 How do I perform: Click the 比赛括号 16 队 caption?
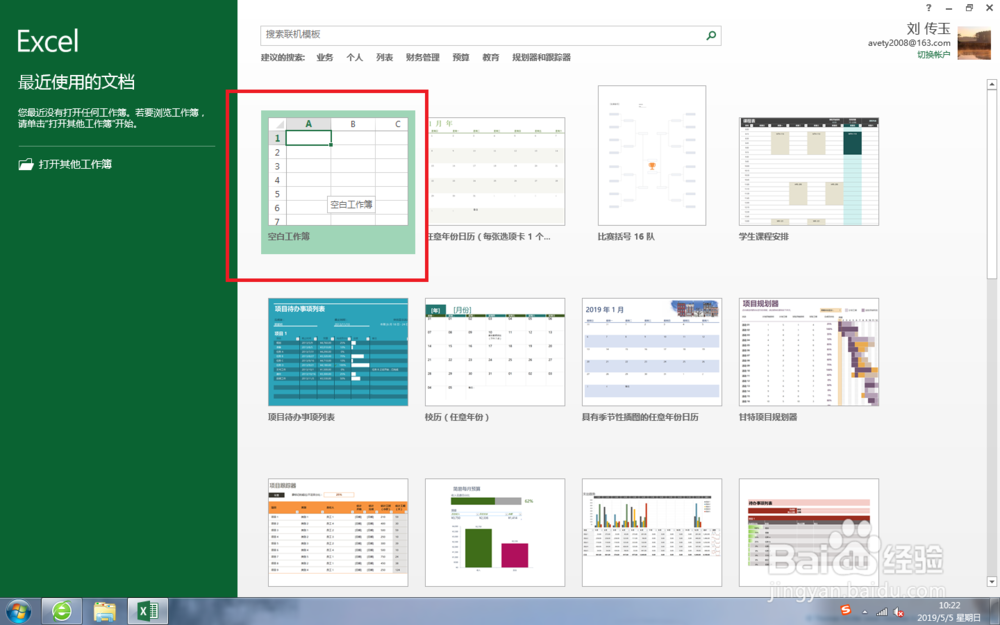coord(626,237)
